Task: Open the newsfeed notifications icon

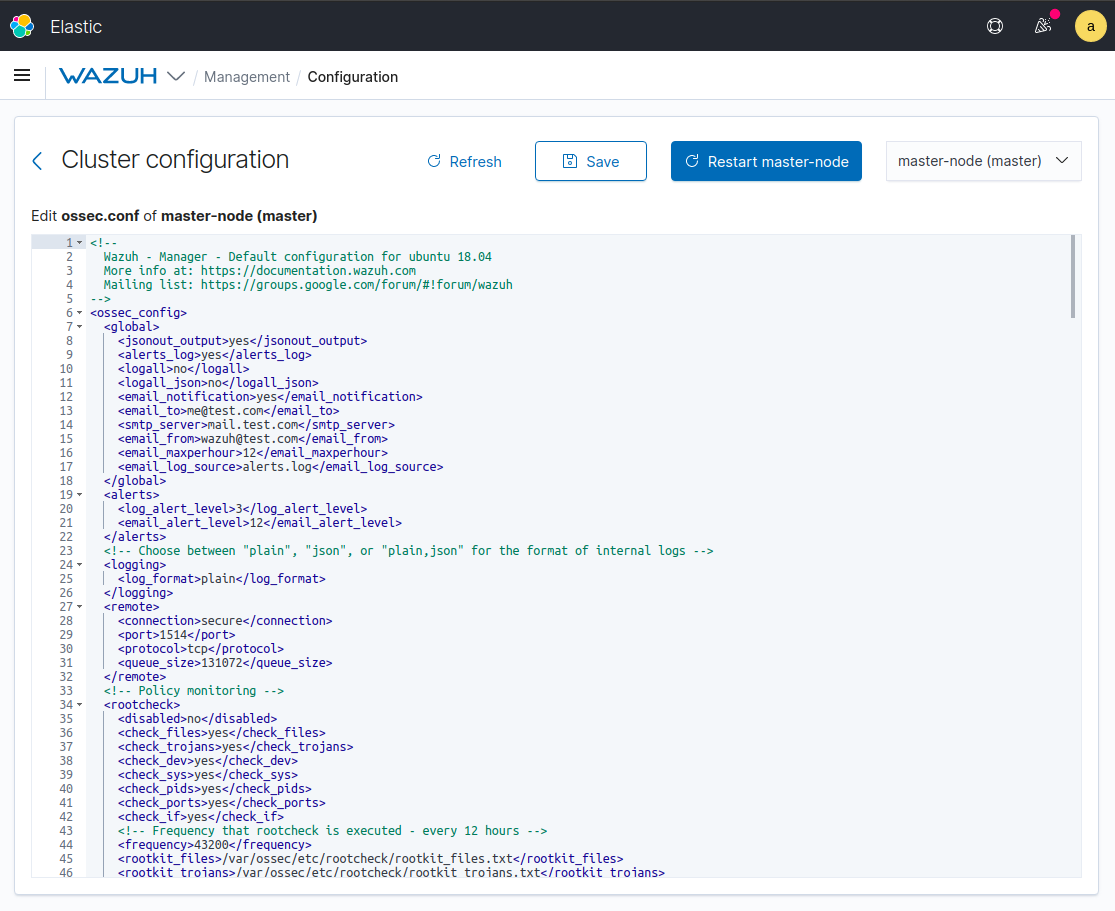Action: [x=1043, y=26]
